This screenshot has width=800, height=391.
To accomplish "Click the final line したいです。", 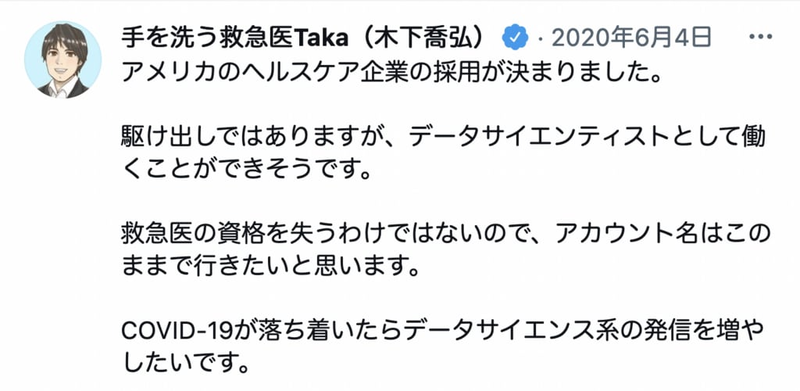I will click(x=186, y=364).
